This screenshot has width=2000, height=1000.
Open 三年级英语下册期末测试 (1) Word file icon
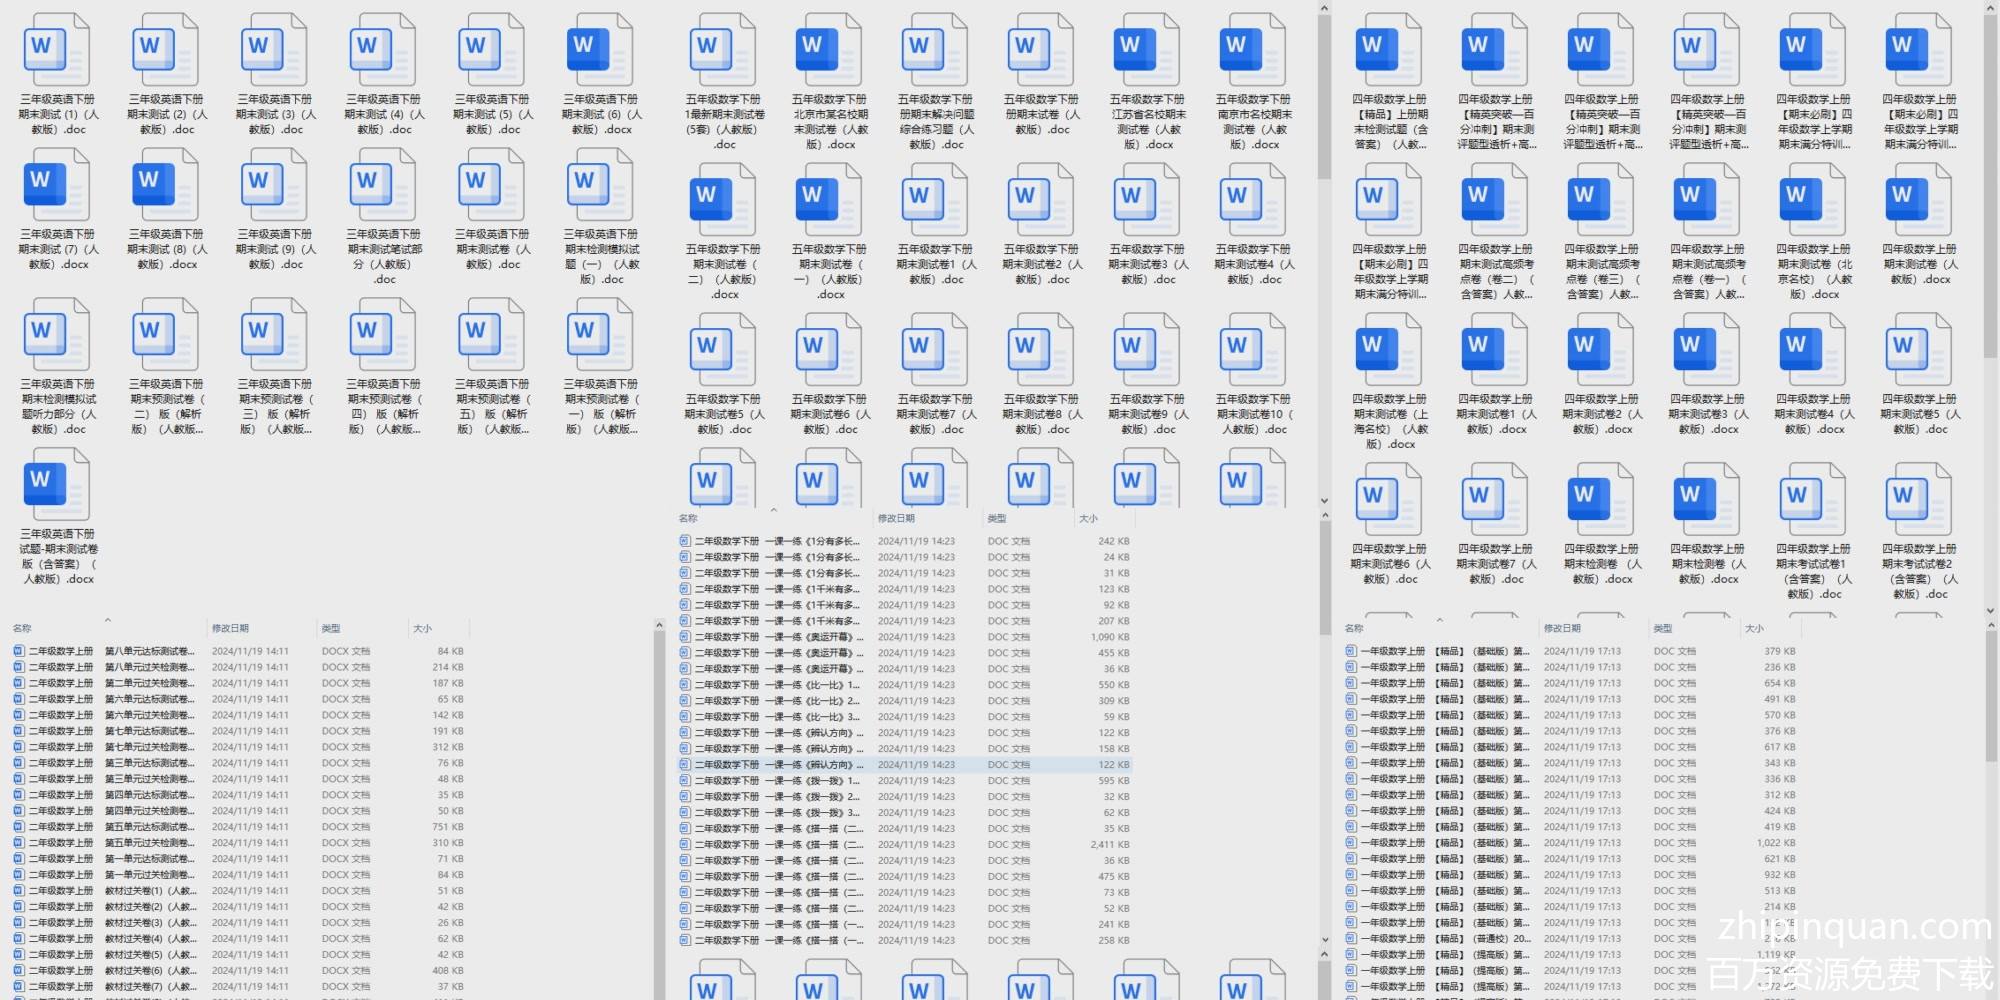tap(57, 50)
